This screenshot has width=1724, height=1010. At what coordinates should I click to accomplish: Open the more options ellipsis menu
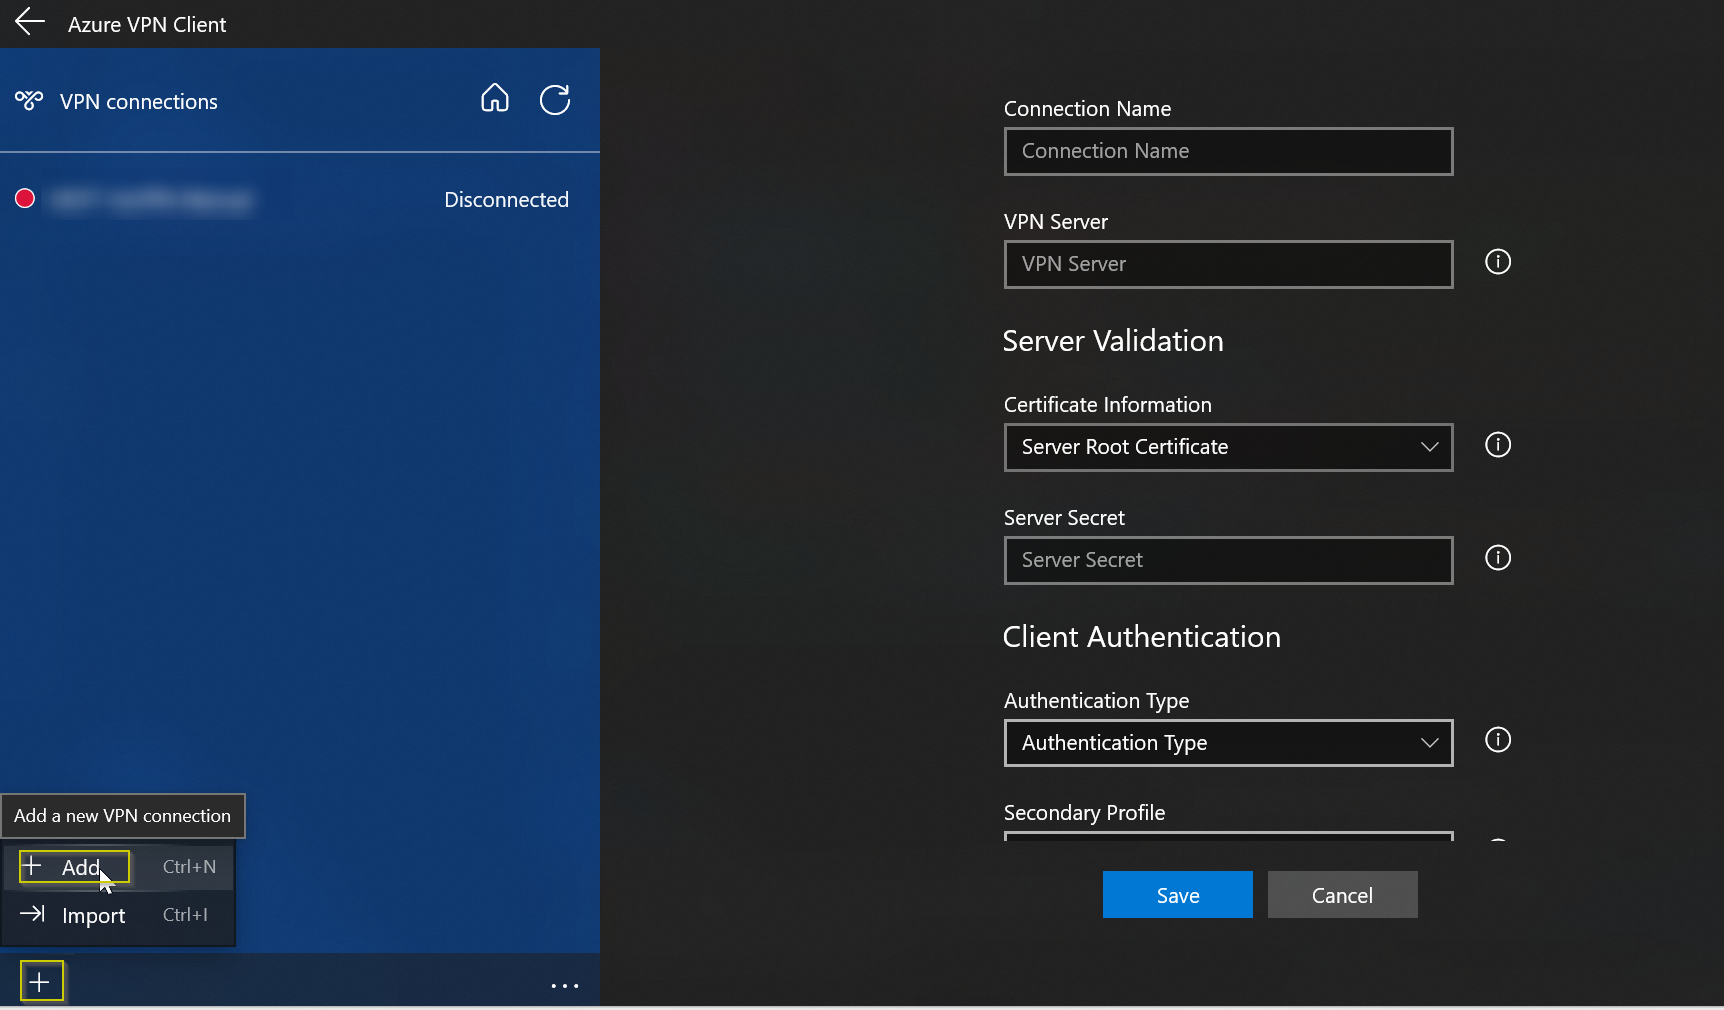[565, 985]
